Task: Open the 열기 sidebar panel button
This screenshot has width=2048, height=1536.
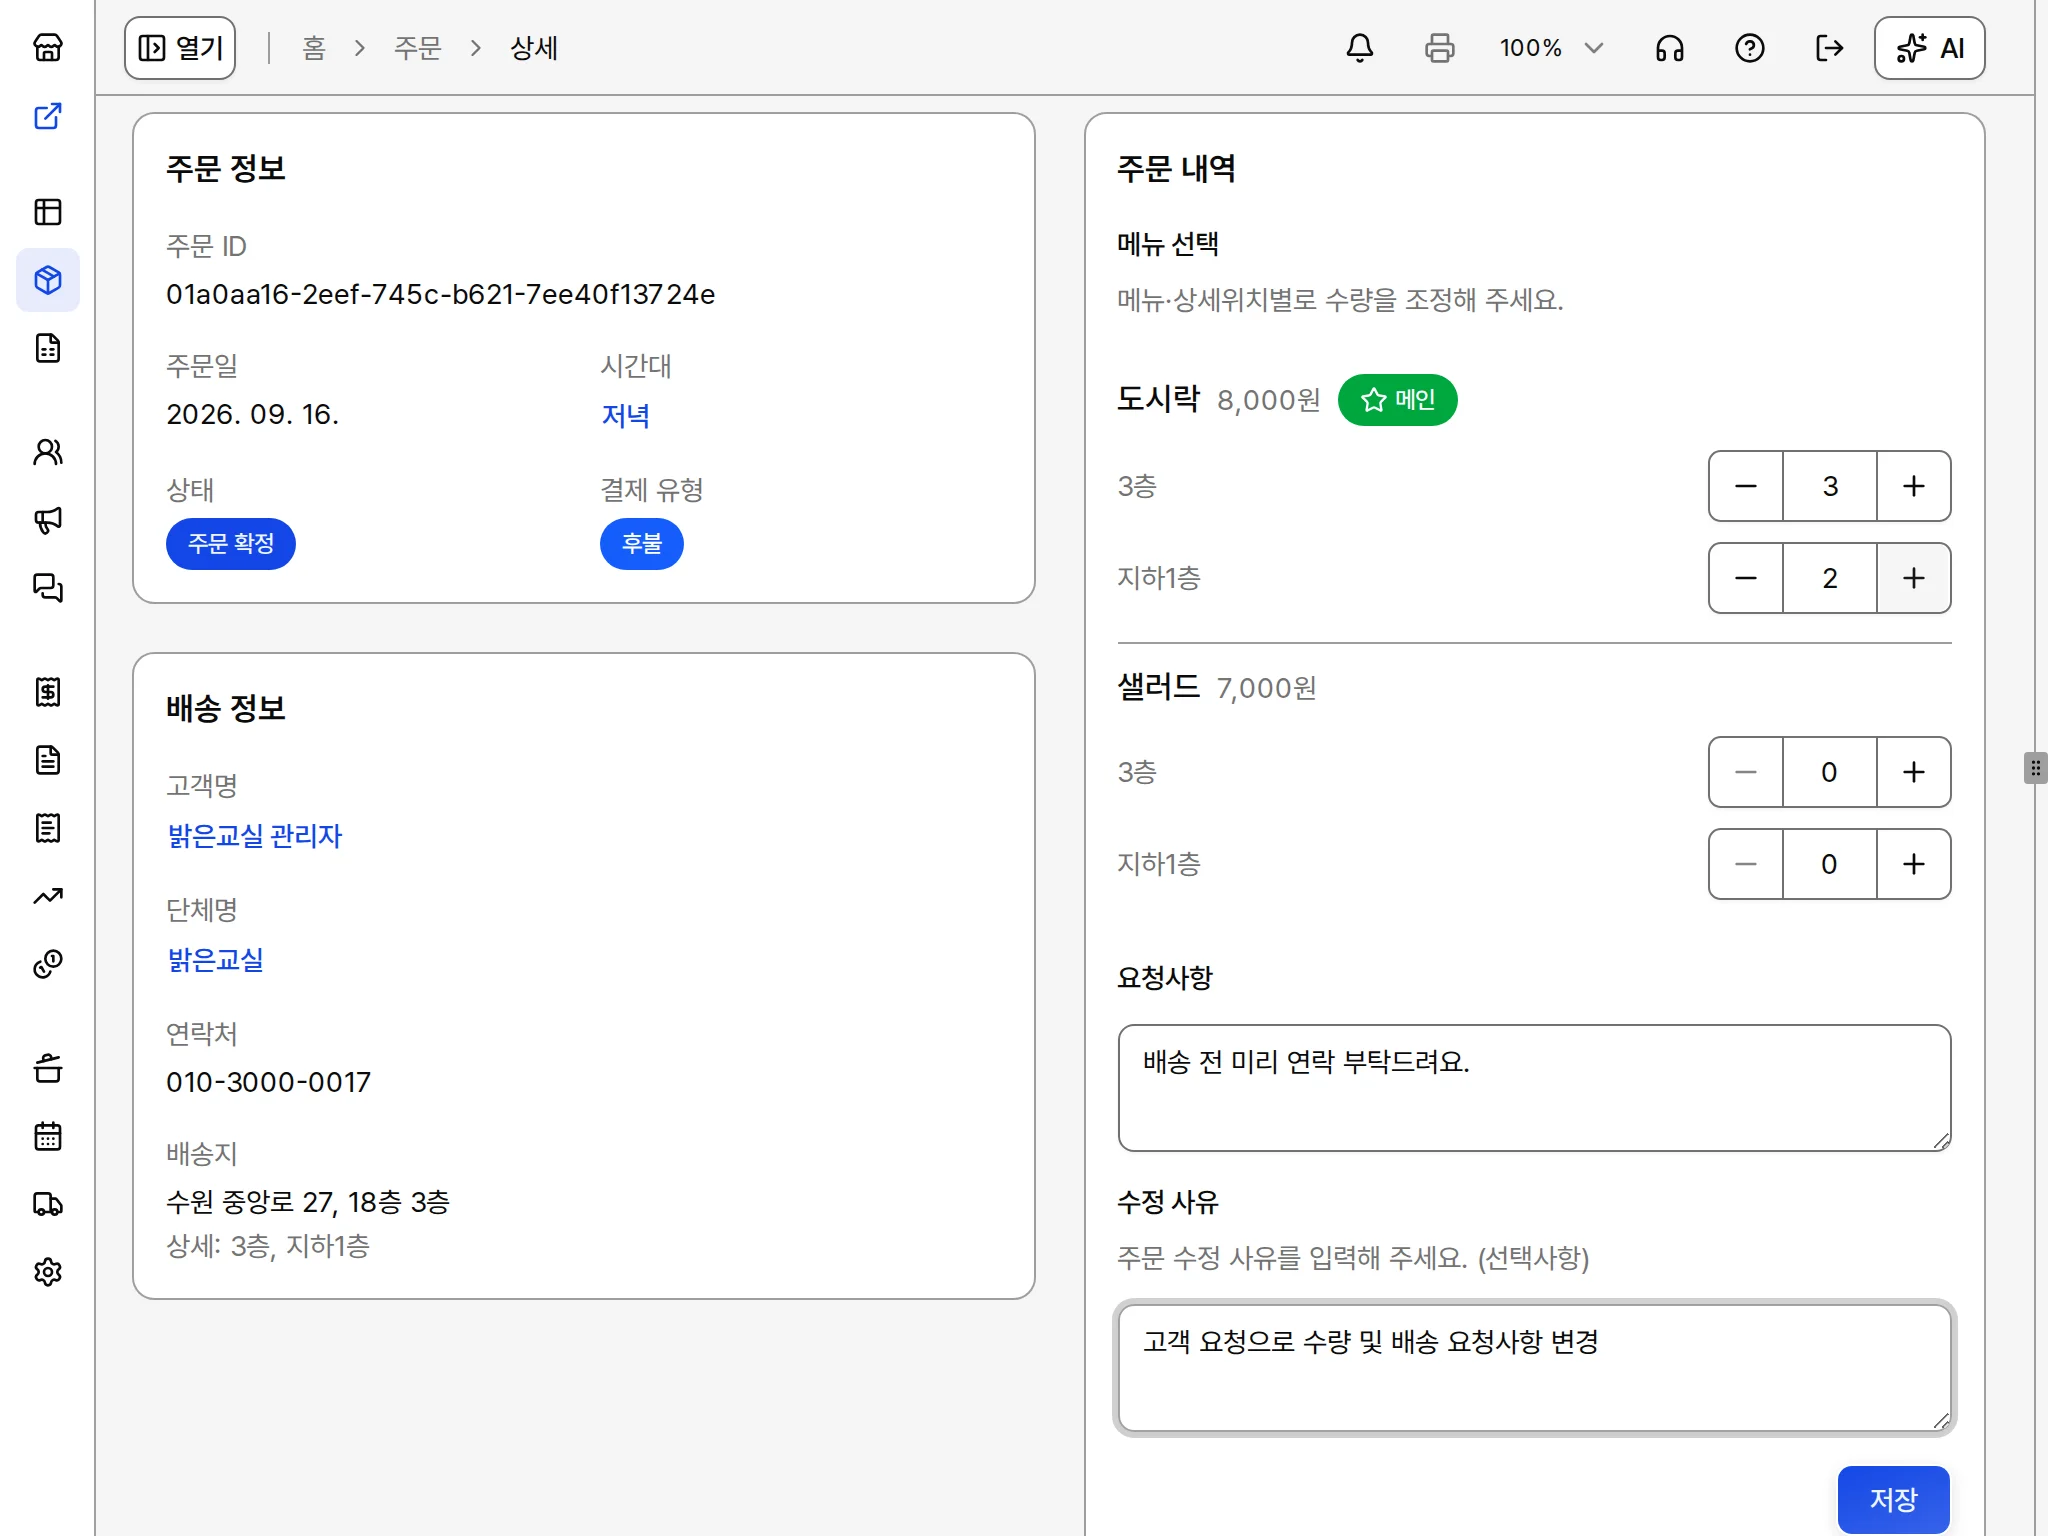Action: click(180, 48)
